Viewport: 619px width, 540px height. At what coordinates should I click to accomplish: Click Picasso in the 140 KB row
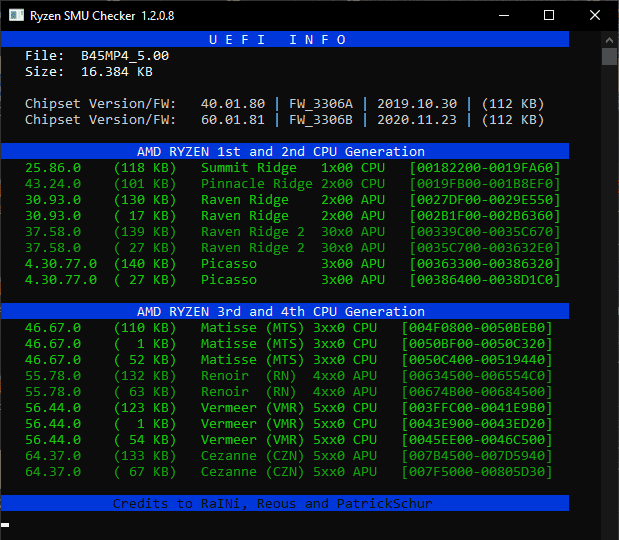click(x=229, y=264)
